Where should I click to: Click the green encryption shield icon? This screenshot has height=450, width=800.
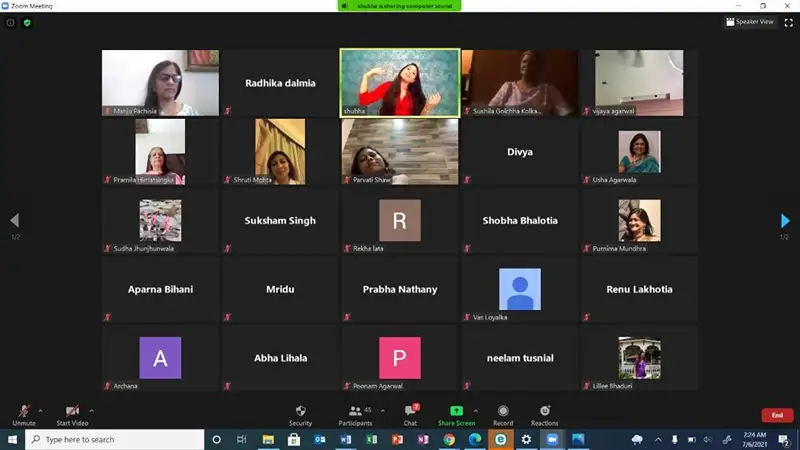(x=27, y=22)
